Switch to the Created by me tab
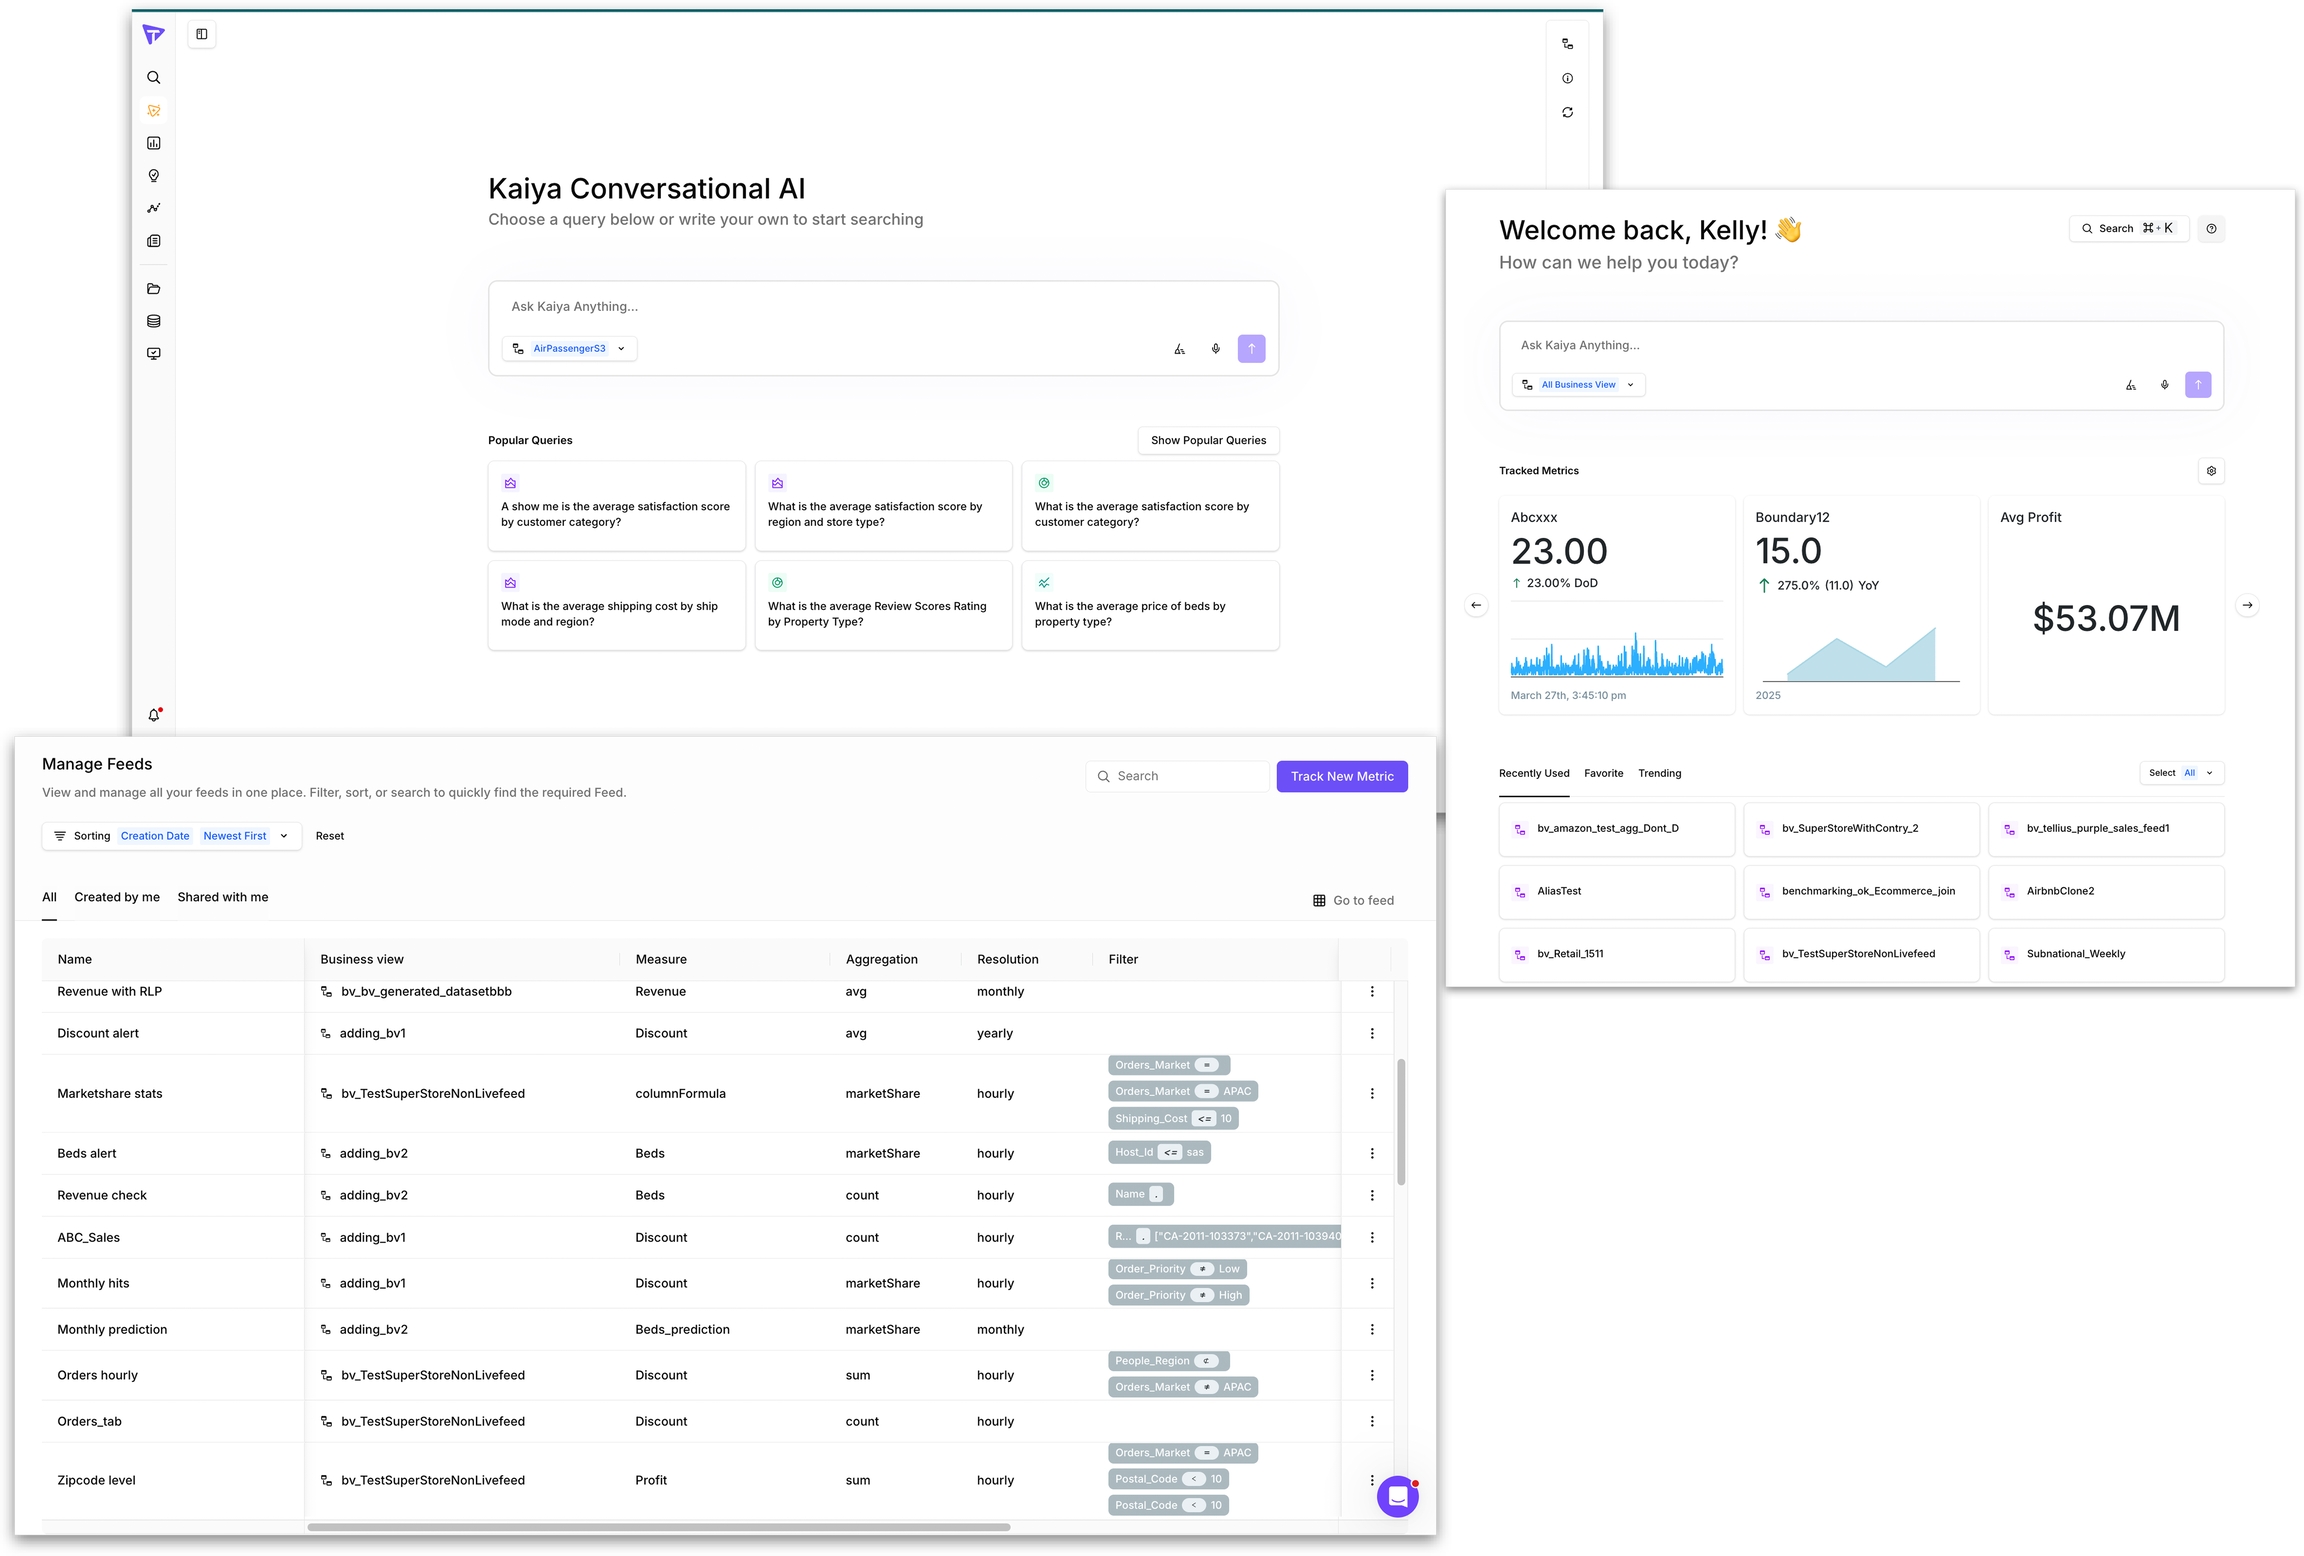Viewport: 2304px width, 1556px height. [x=117, y=897]
